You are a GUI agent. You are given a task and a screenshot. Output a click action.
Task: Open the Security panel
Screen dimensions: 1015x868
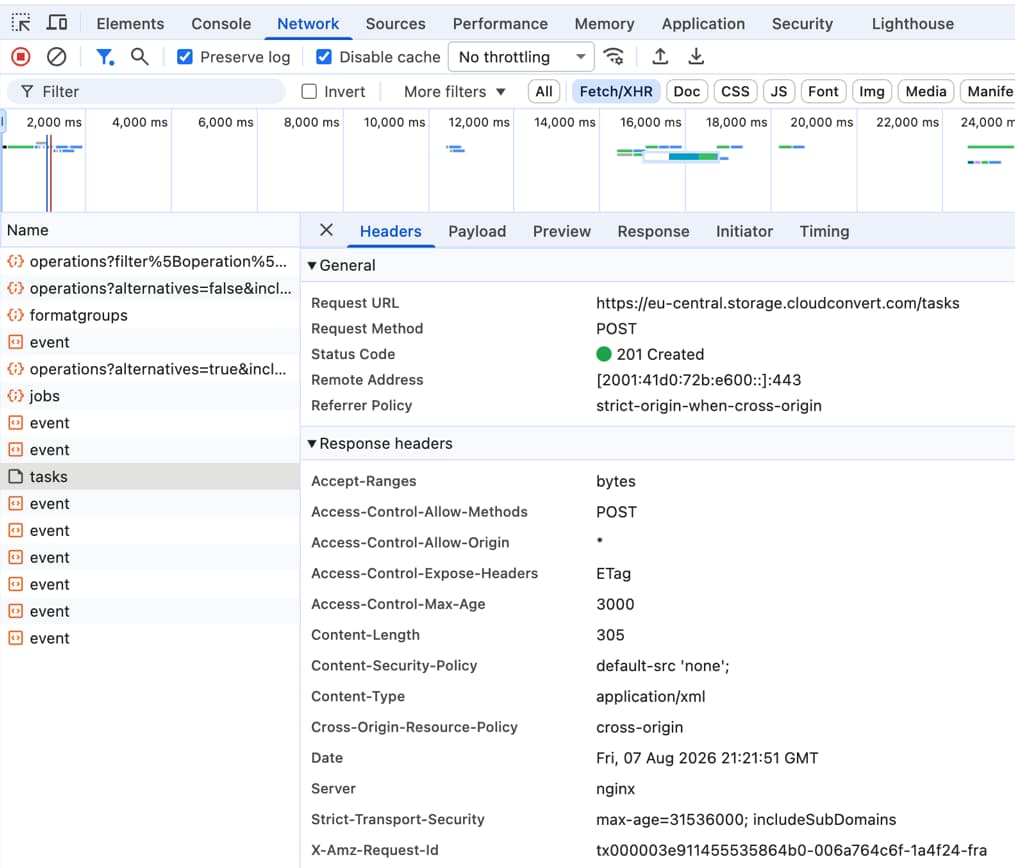pos(802,24)
